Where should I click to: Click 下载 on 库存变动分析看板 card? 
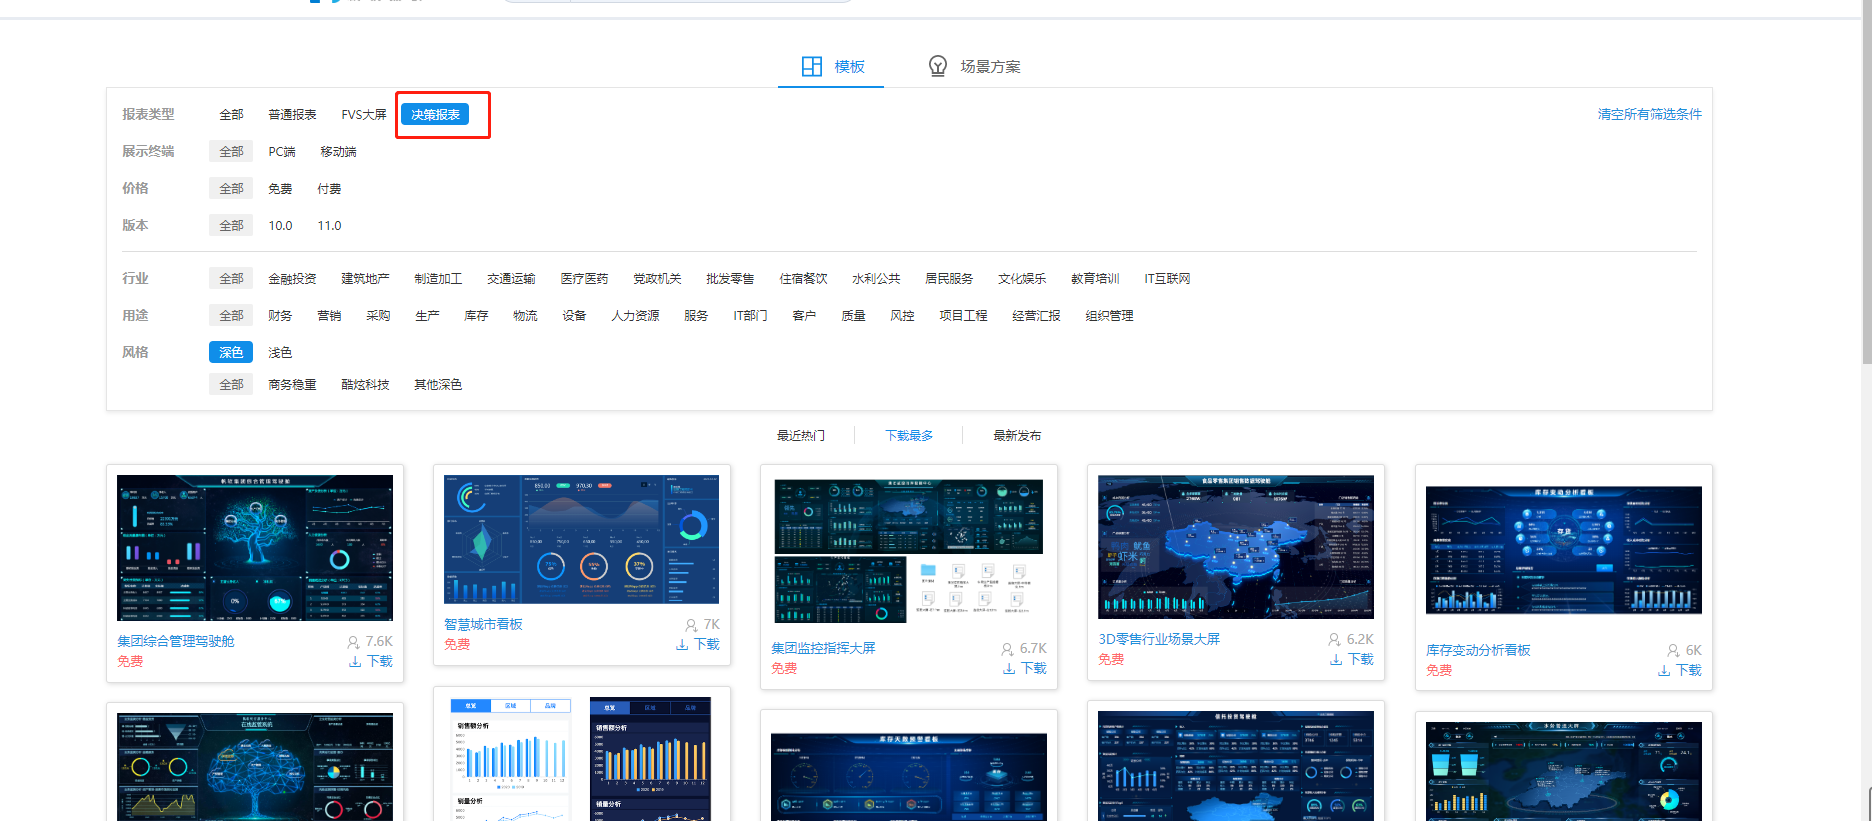click(1689, 670)
